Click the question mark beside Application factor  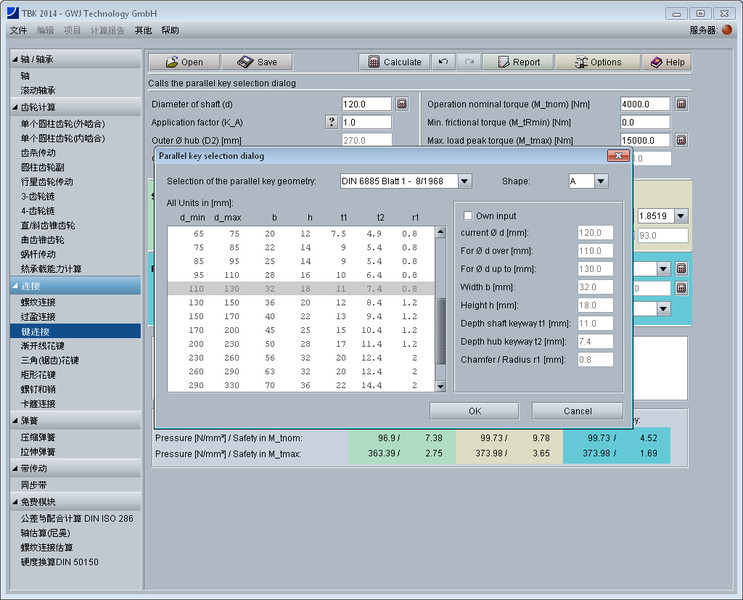point(331,122)
